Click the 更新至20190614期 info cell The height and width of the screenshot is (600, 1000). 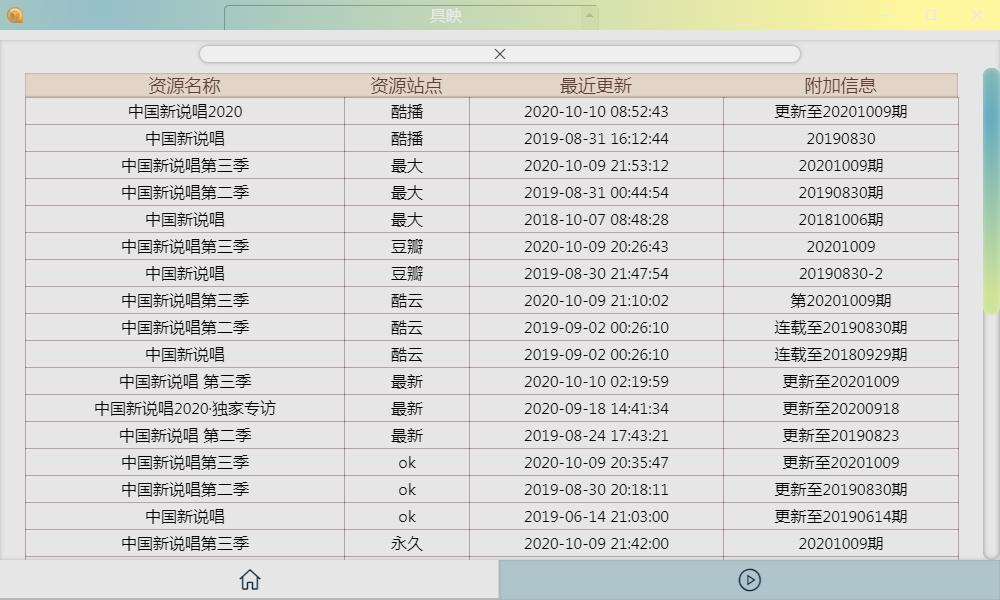tap(841, 516)
